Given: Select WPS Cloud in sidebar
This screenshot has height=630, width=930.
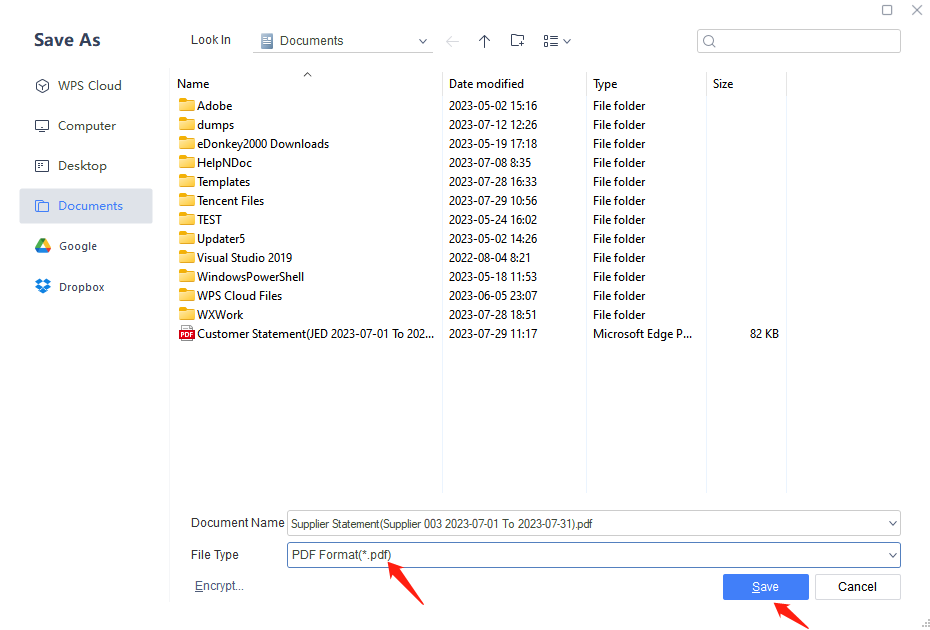Looking at the screenshot, I should point(89,86).
